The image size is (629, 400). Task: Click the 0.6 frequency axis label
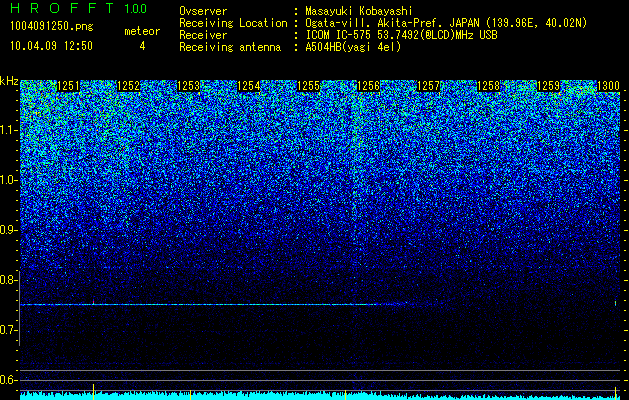[x=8, y=380]
